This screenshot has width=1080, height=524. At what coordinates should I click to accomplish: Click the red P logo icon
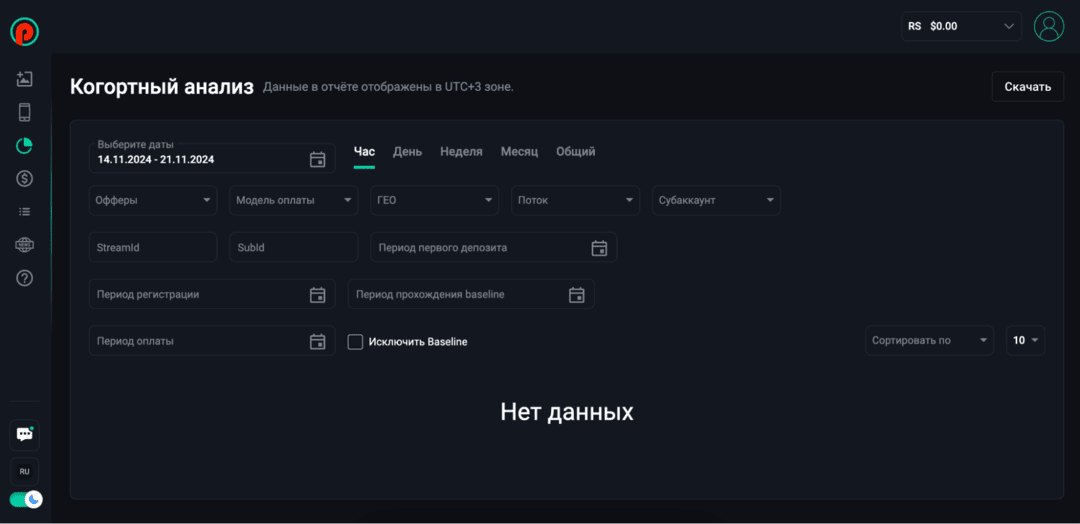tap(24, 32)
